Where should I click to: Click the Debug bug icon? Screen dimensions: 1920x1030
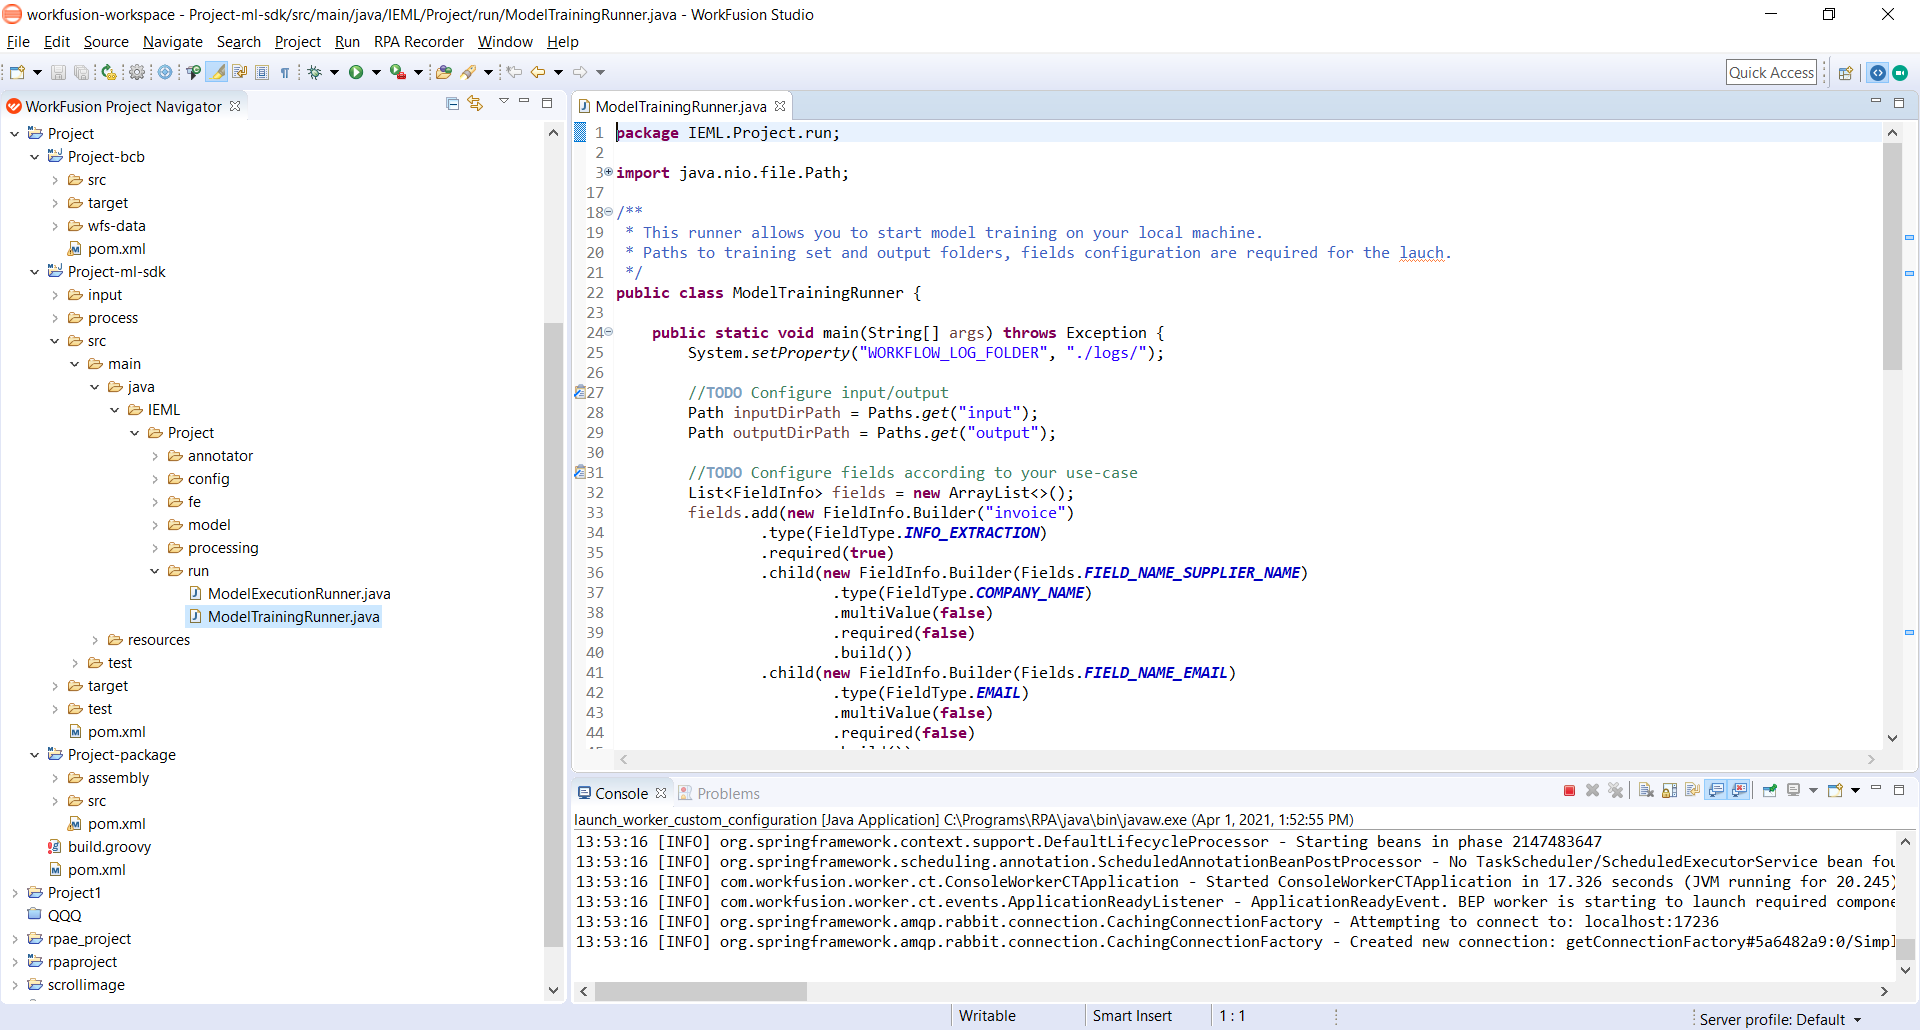pos(314,72)
